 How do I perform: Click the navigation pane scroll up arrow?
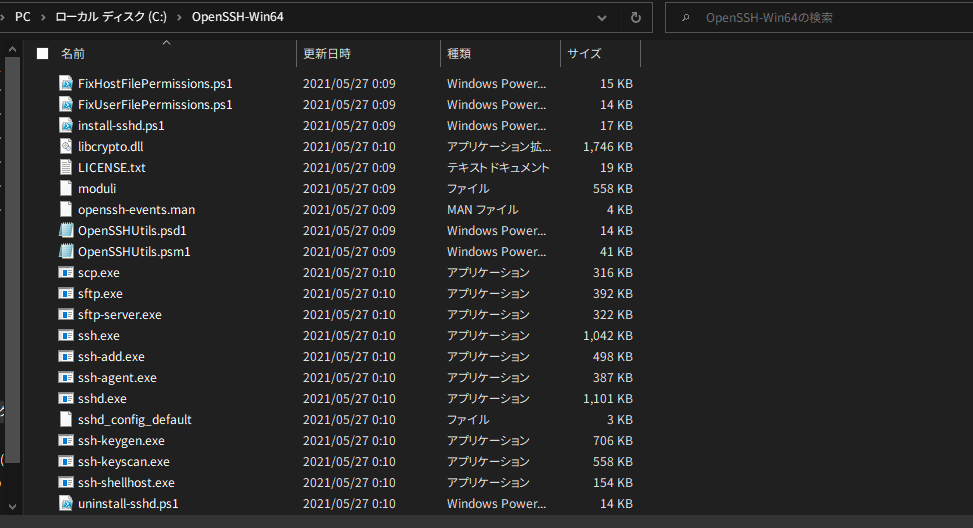12,48
